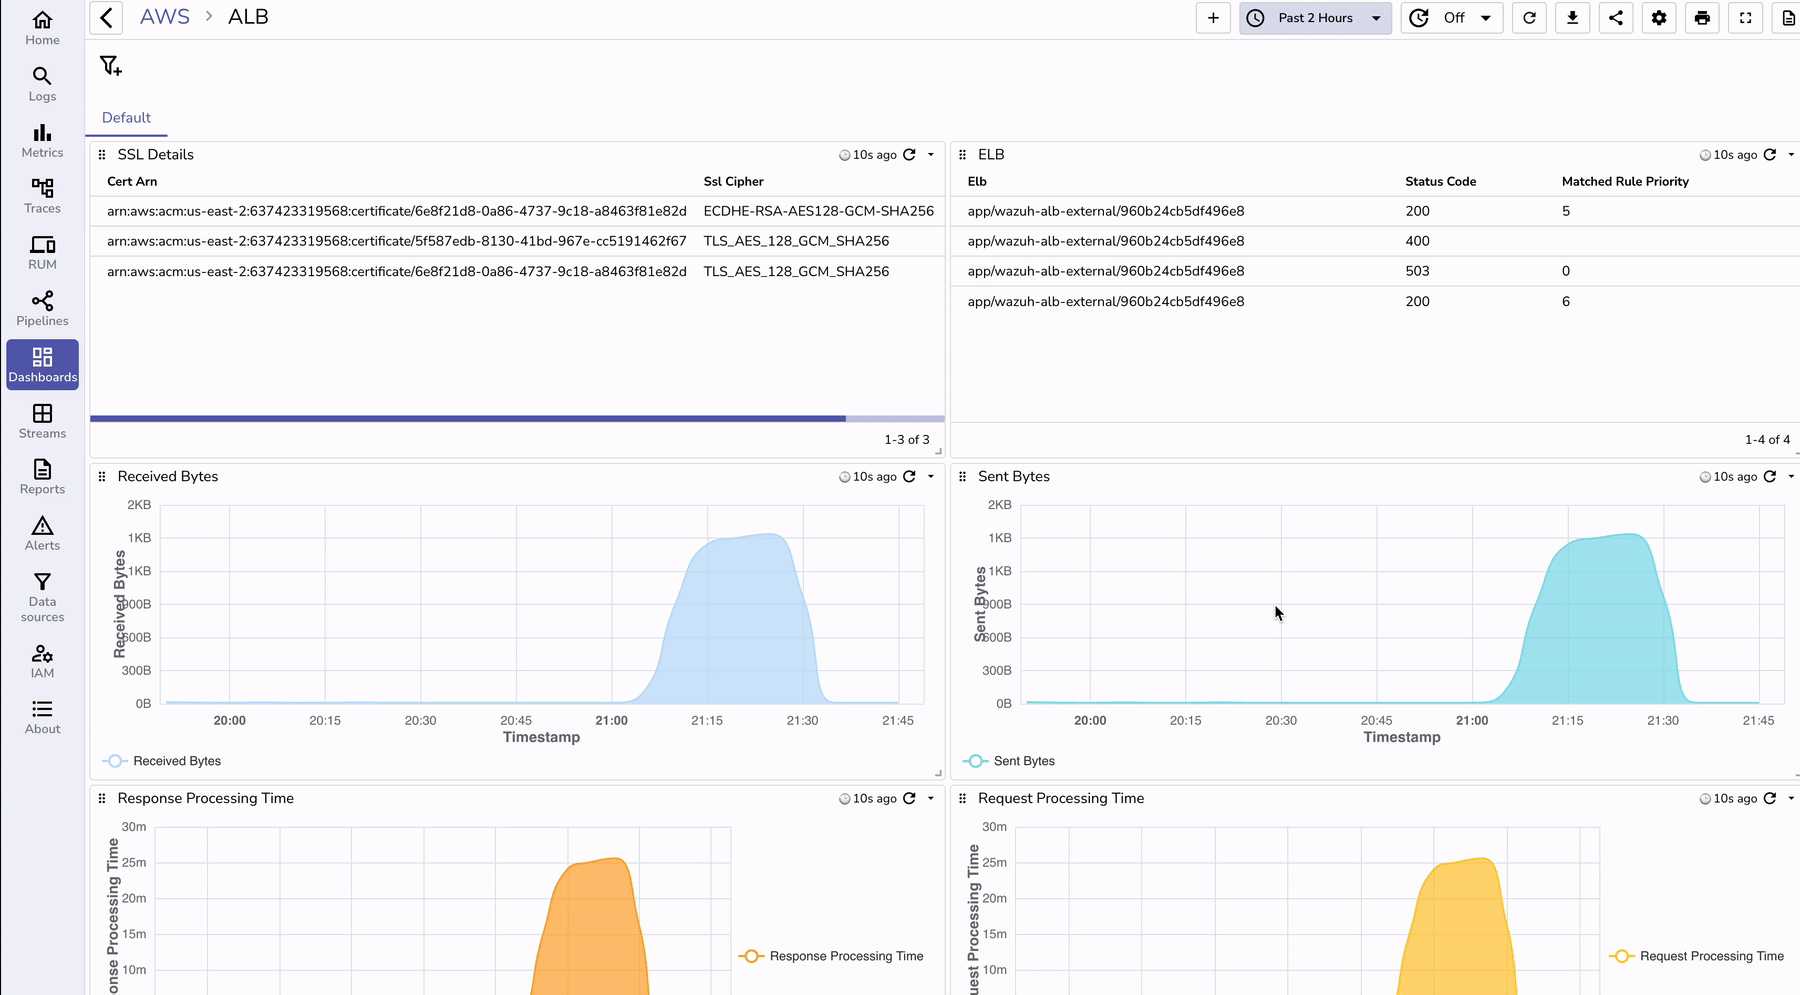Refresh the SSL Details widget
Viewport: 1800px width, 995px height.
click(908, 154)
